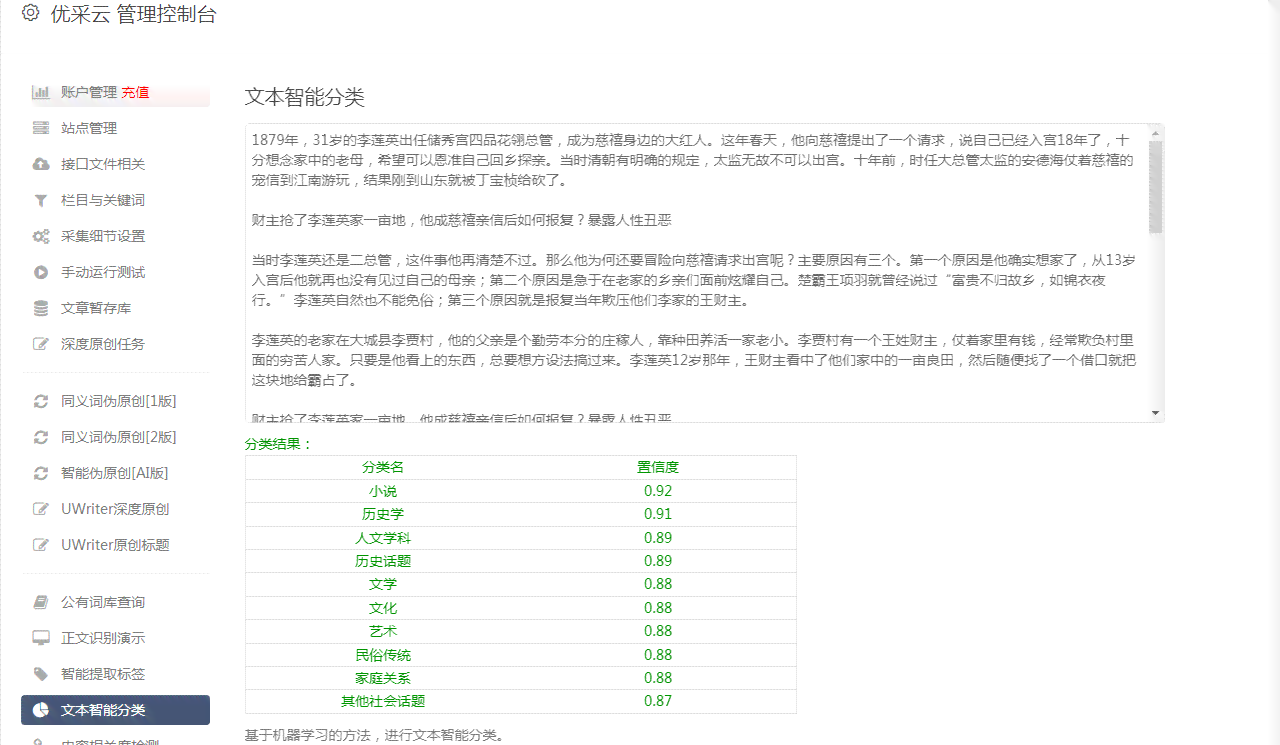This screenshot has height=745, width=1280.
Task: Open 智能伪原创[AI版] tool
Action: [115, 473]
